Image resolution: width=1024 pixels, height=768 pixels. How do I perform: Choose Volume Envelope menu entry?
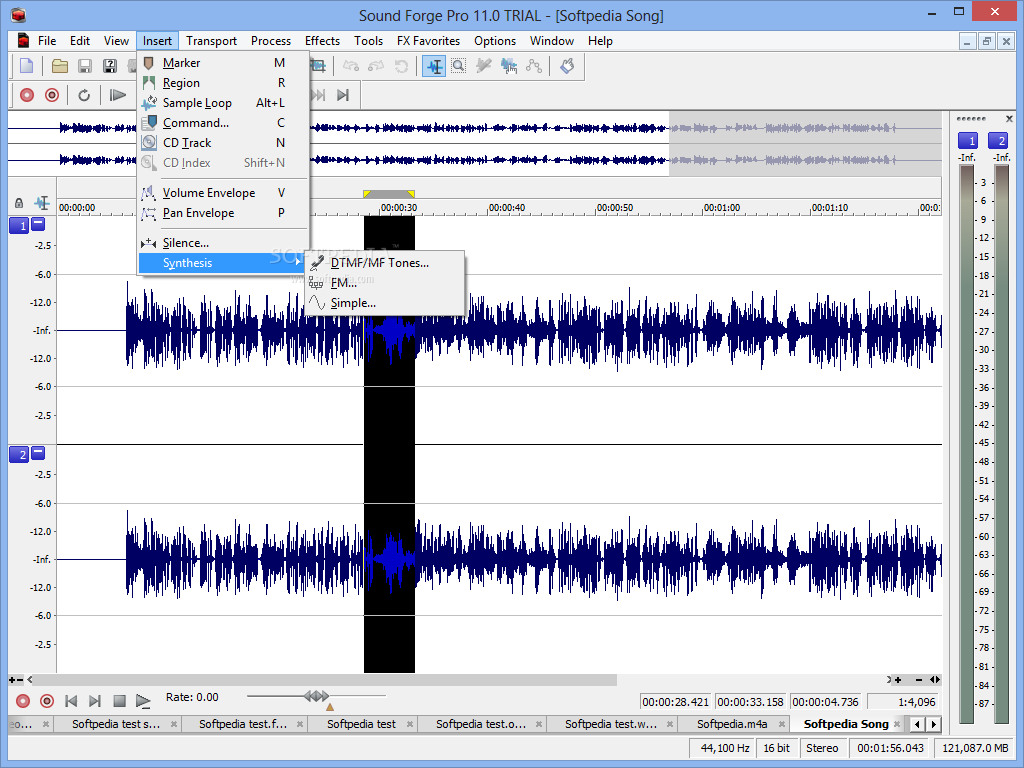pyautogui.click(x=223, y=193)
